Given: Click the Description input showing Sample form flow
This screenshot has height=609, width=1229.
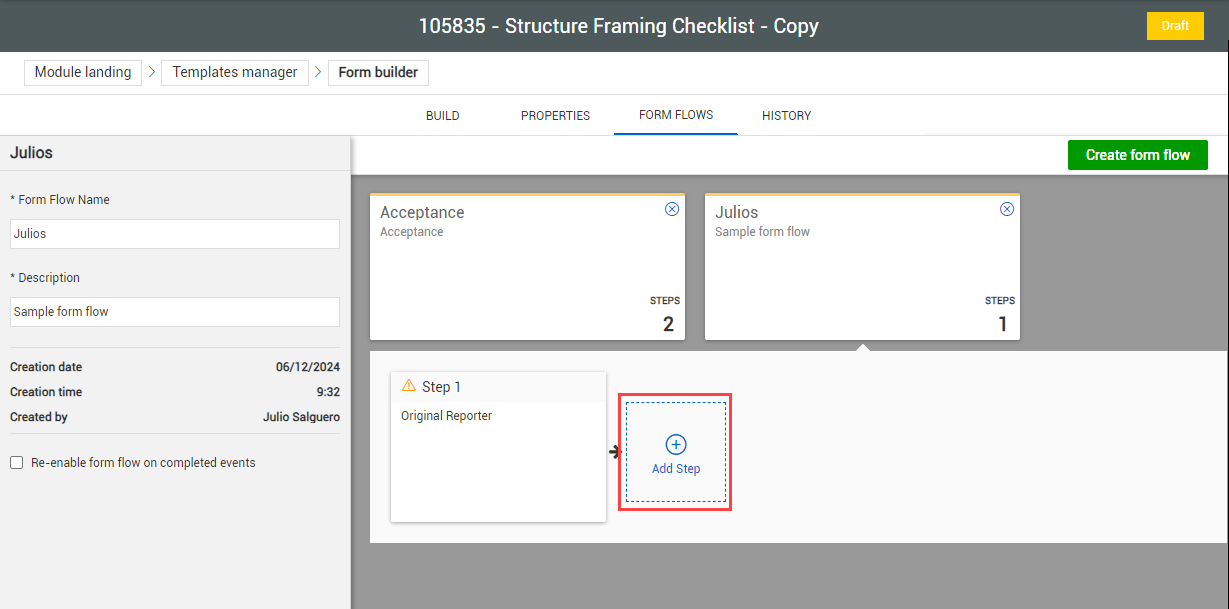Looking at the screenshot, I should click(x=174, y=311).
